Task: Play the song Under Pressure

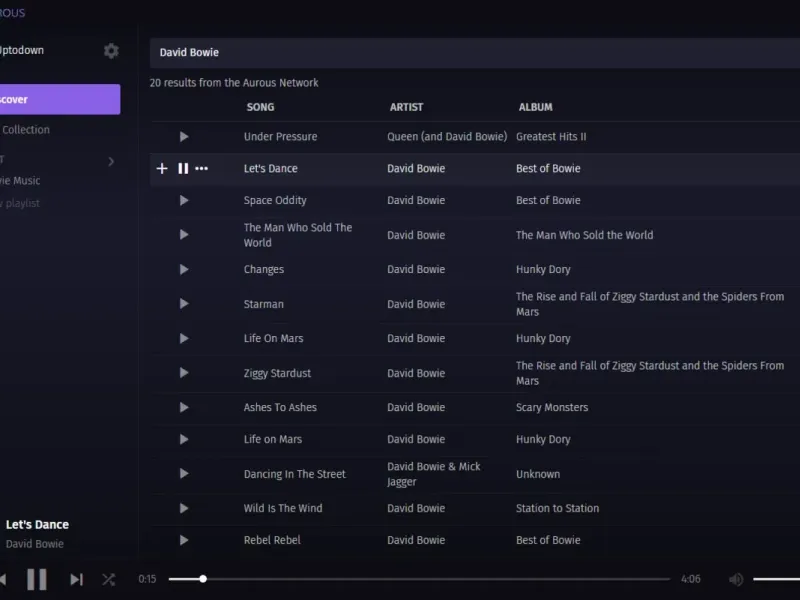Action: pyautogui.click(x=184, y=136)
